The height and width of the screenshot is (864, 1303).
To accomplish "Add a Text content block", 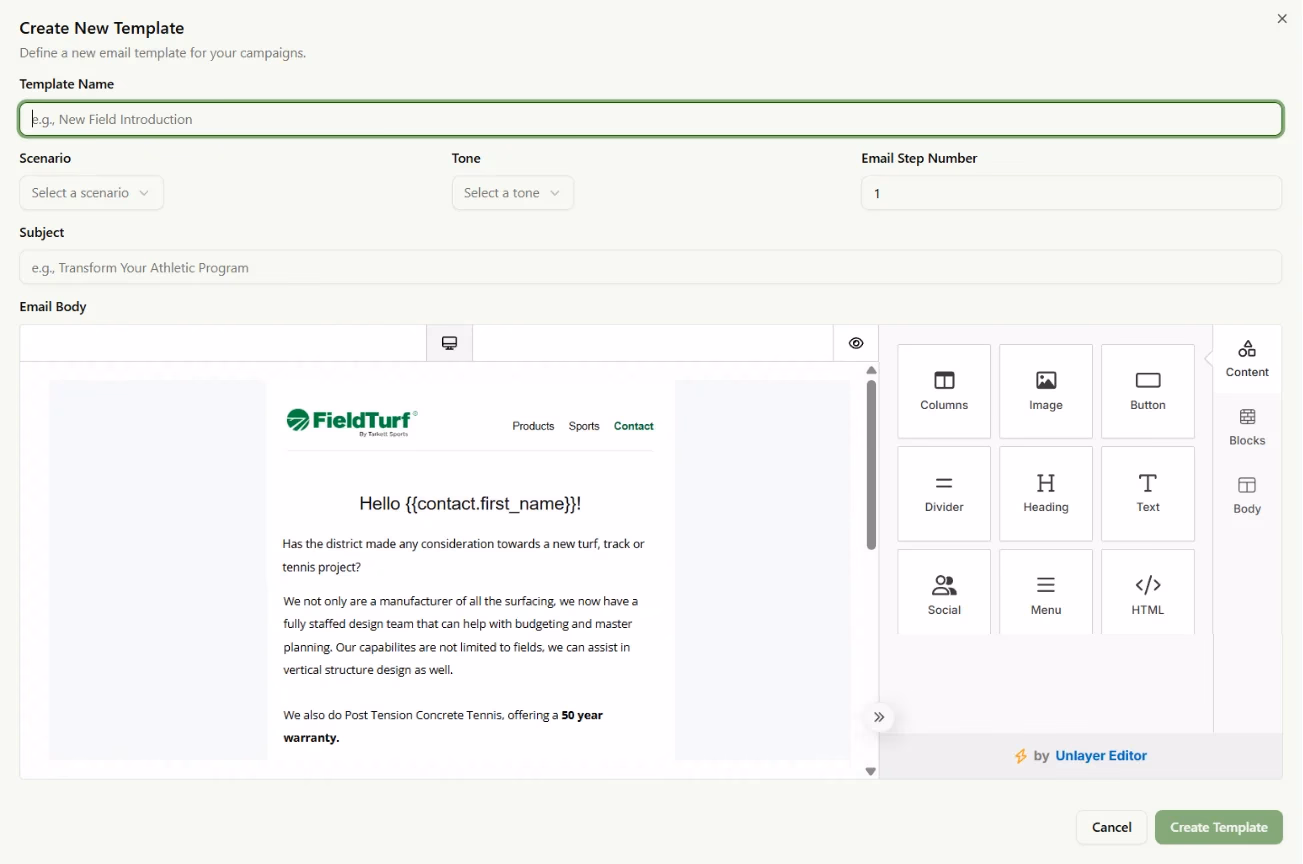I will point(1148,494).
